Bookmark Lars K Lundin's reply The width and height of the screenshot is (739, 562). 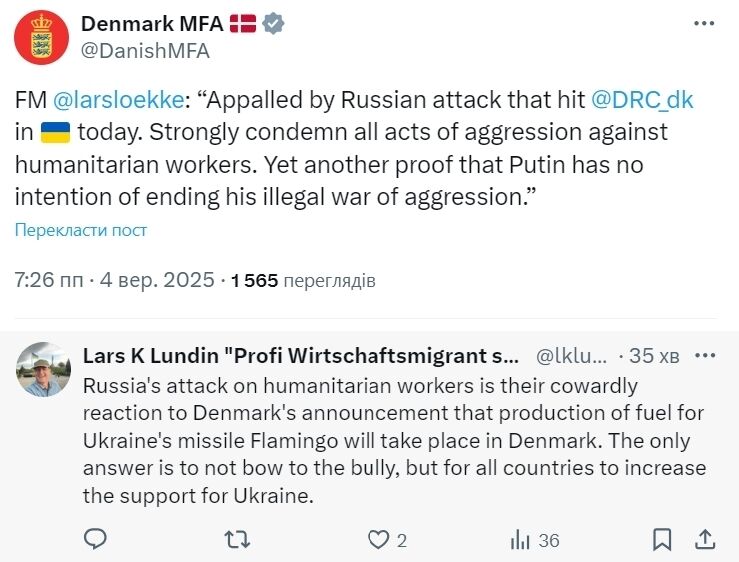point(661,540)
